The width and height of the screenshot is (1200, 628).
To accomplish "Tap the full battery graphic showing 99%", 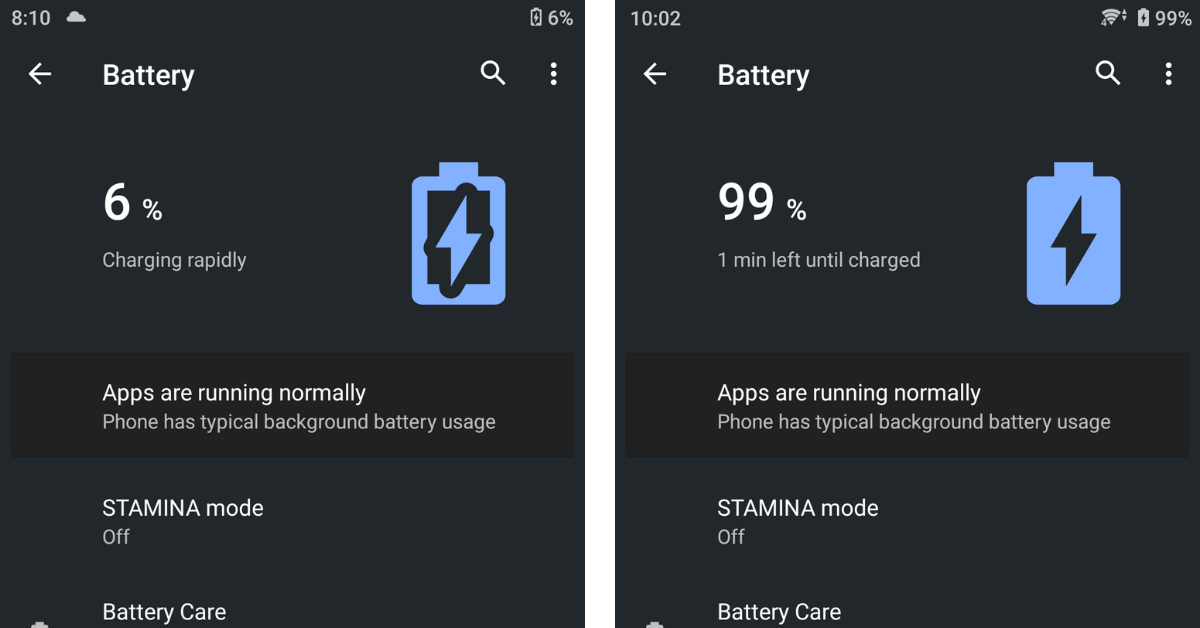I will pyautogui.click(x=1073, y=233).
